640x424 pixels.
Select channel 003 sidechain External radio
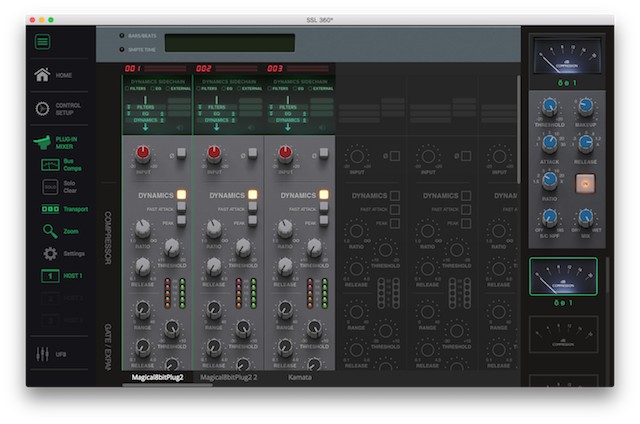click(x=310, y=89)
